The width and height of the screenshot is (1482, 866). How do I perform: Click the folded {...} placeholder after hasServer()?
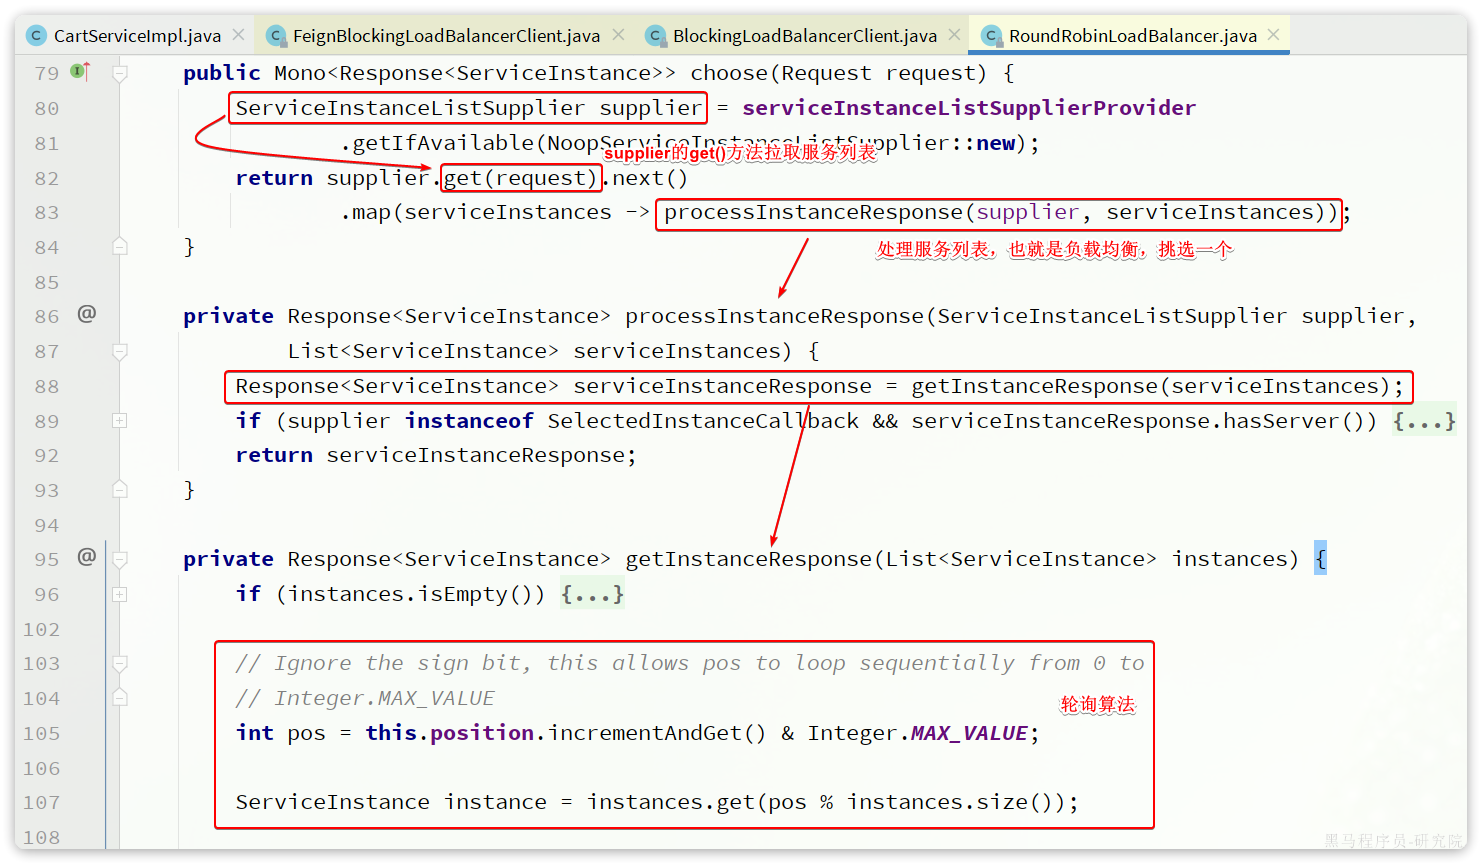click(x=1423, y=421)
